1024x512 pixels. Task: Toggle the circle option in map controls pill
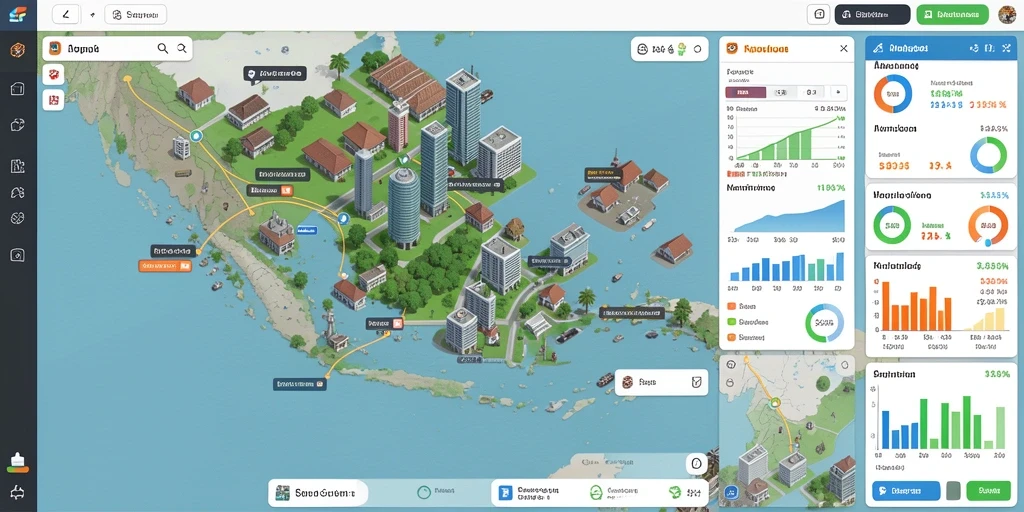tap(697, 49)
